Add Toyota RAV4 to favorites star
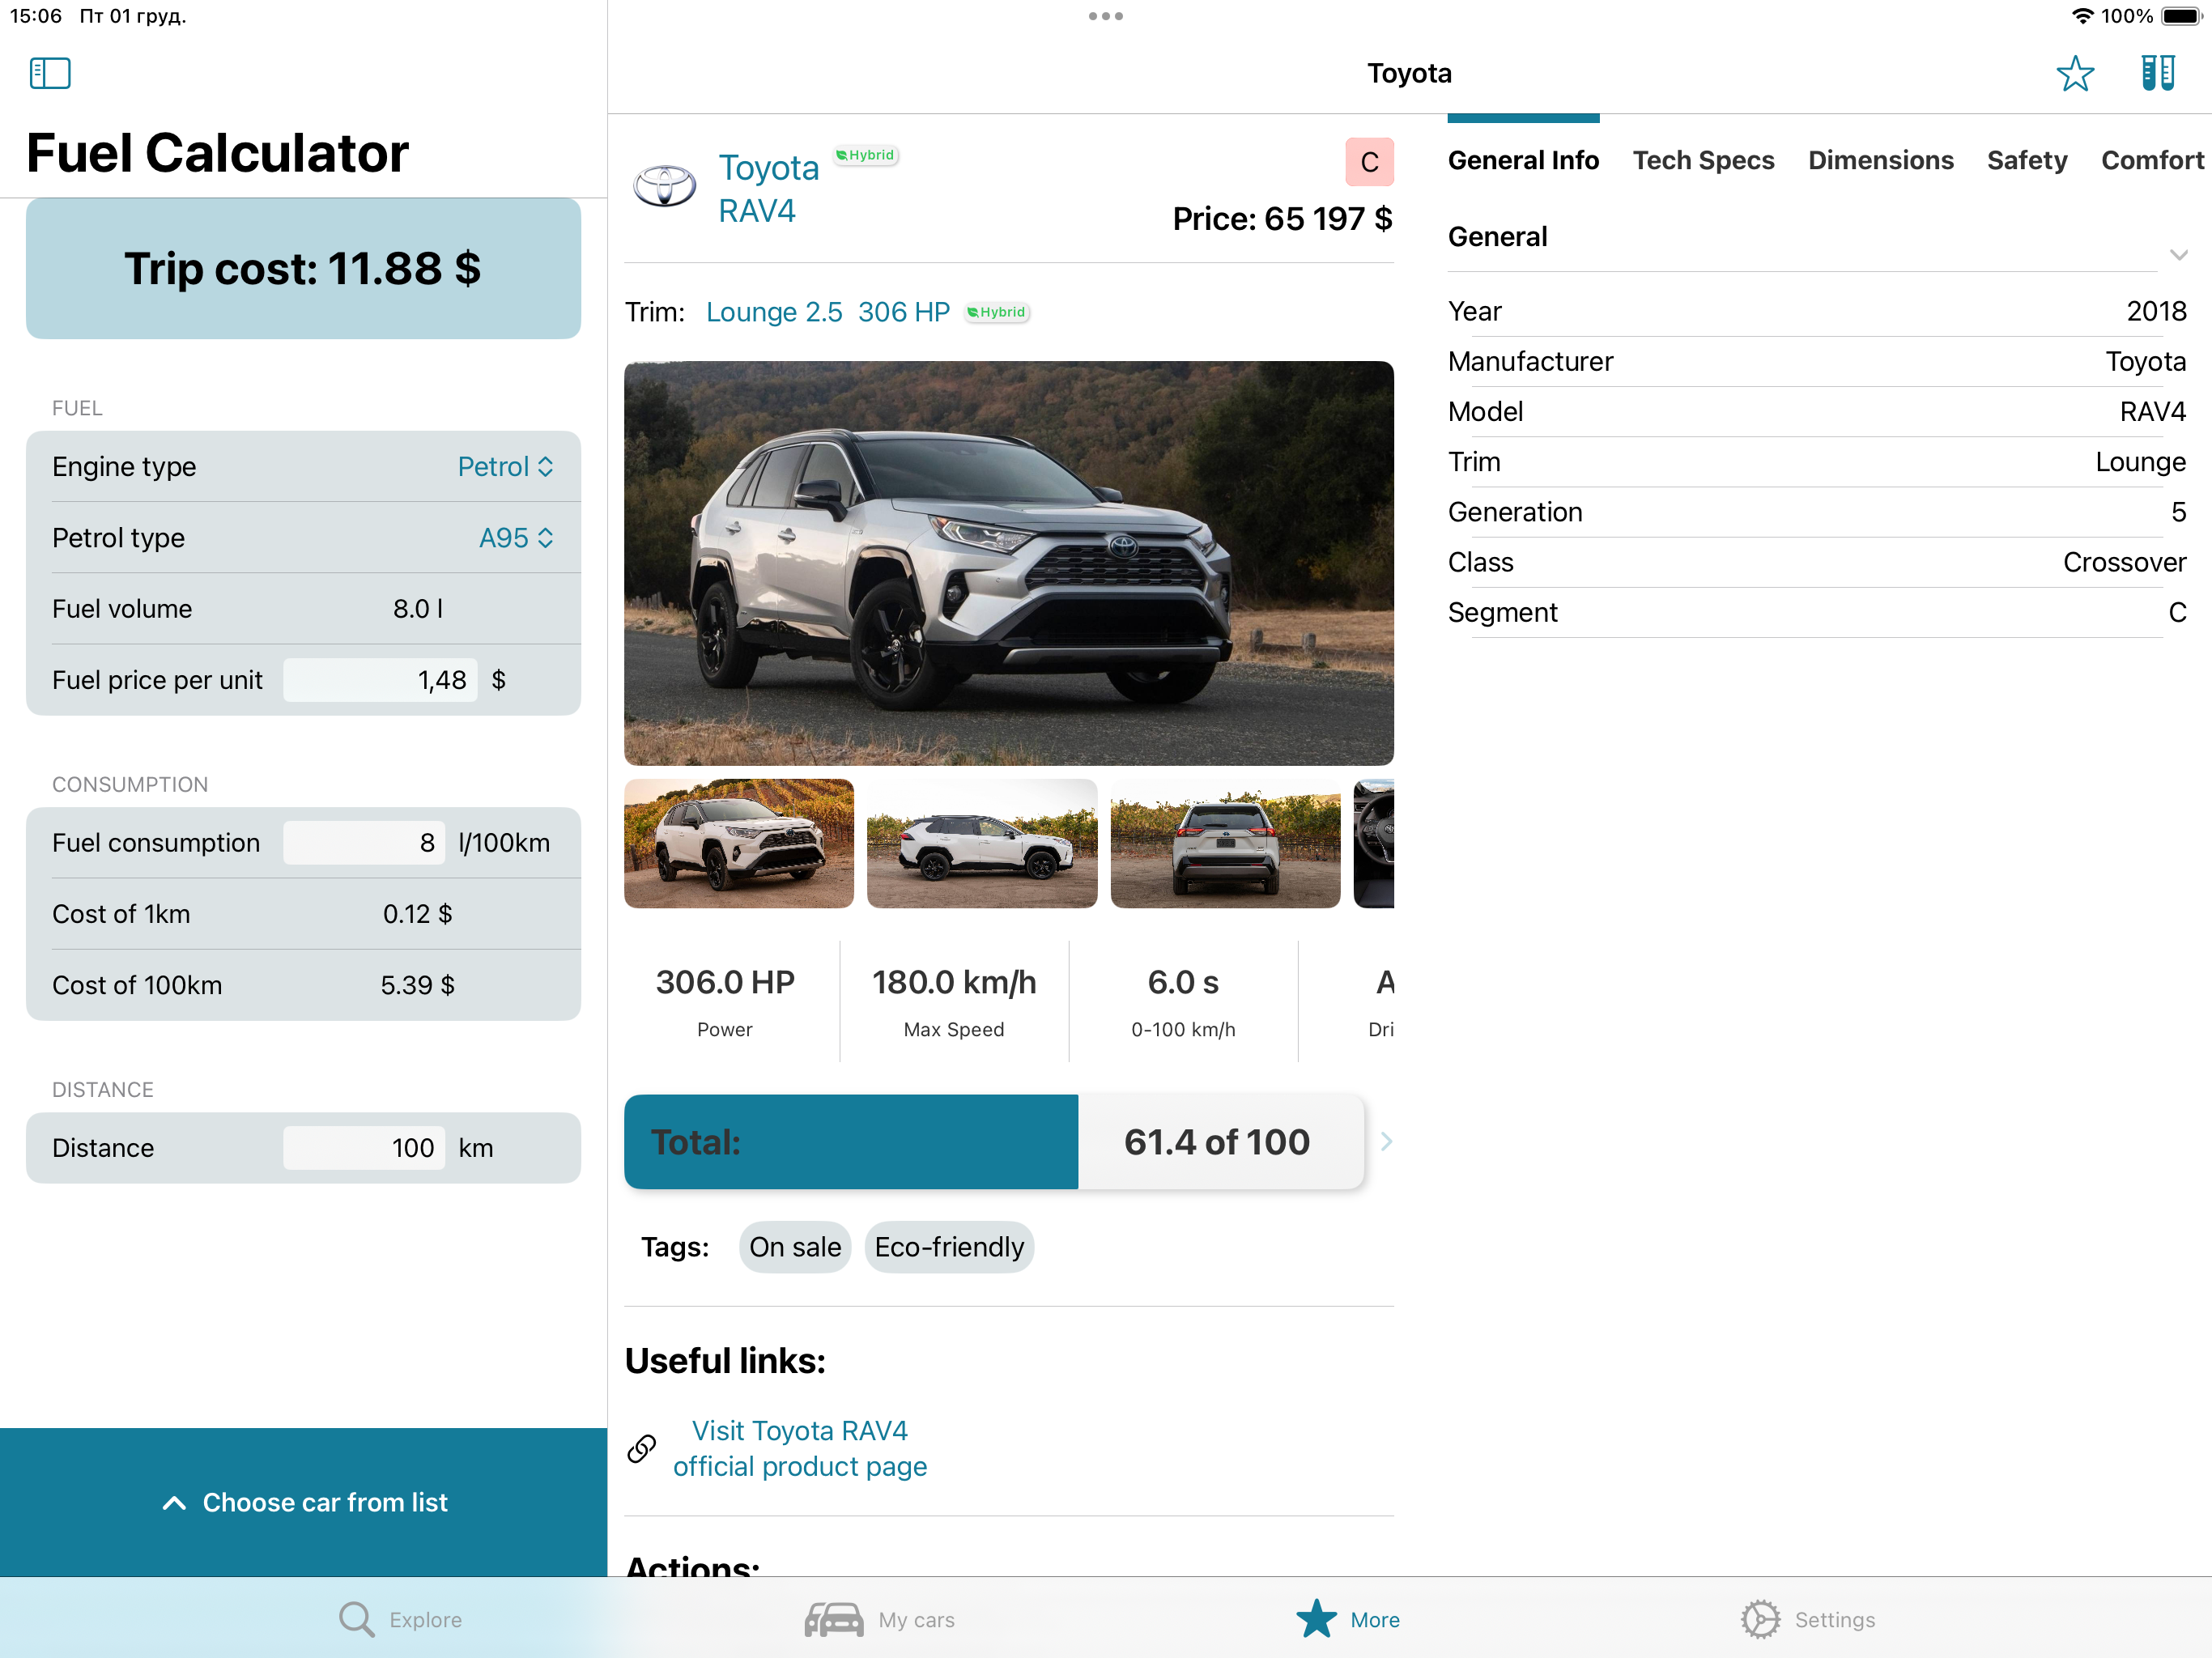The height and width of the screenshot is (1658, 2212). coord(2075,74)
